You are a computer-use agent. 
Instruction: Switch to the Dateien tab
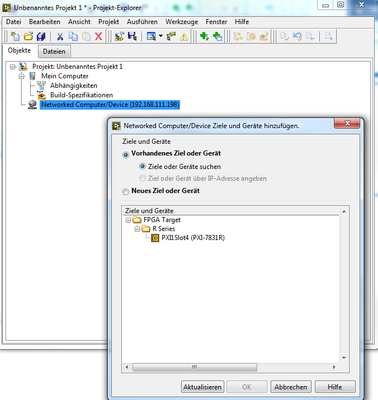coord(54,51)
